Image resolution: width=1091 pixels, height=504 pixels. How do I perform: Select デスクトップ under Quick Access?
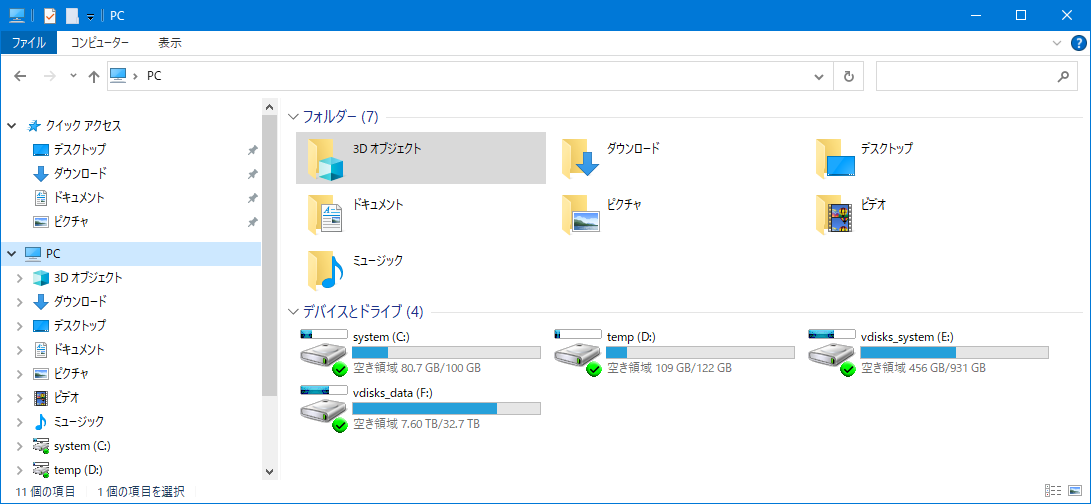[79, 150]
